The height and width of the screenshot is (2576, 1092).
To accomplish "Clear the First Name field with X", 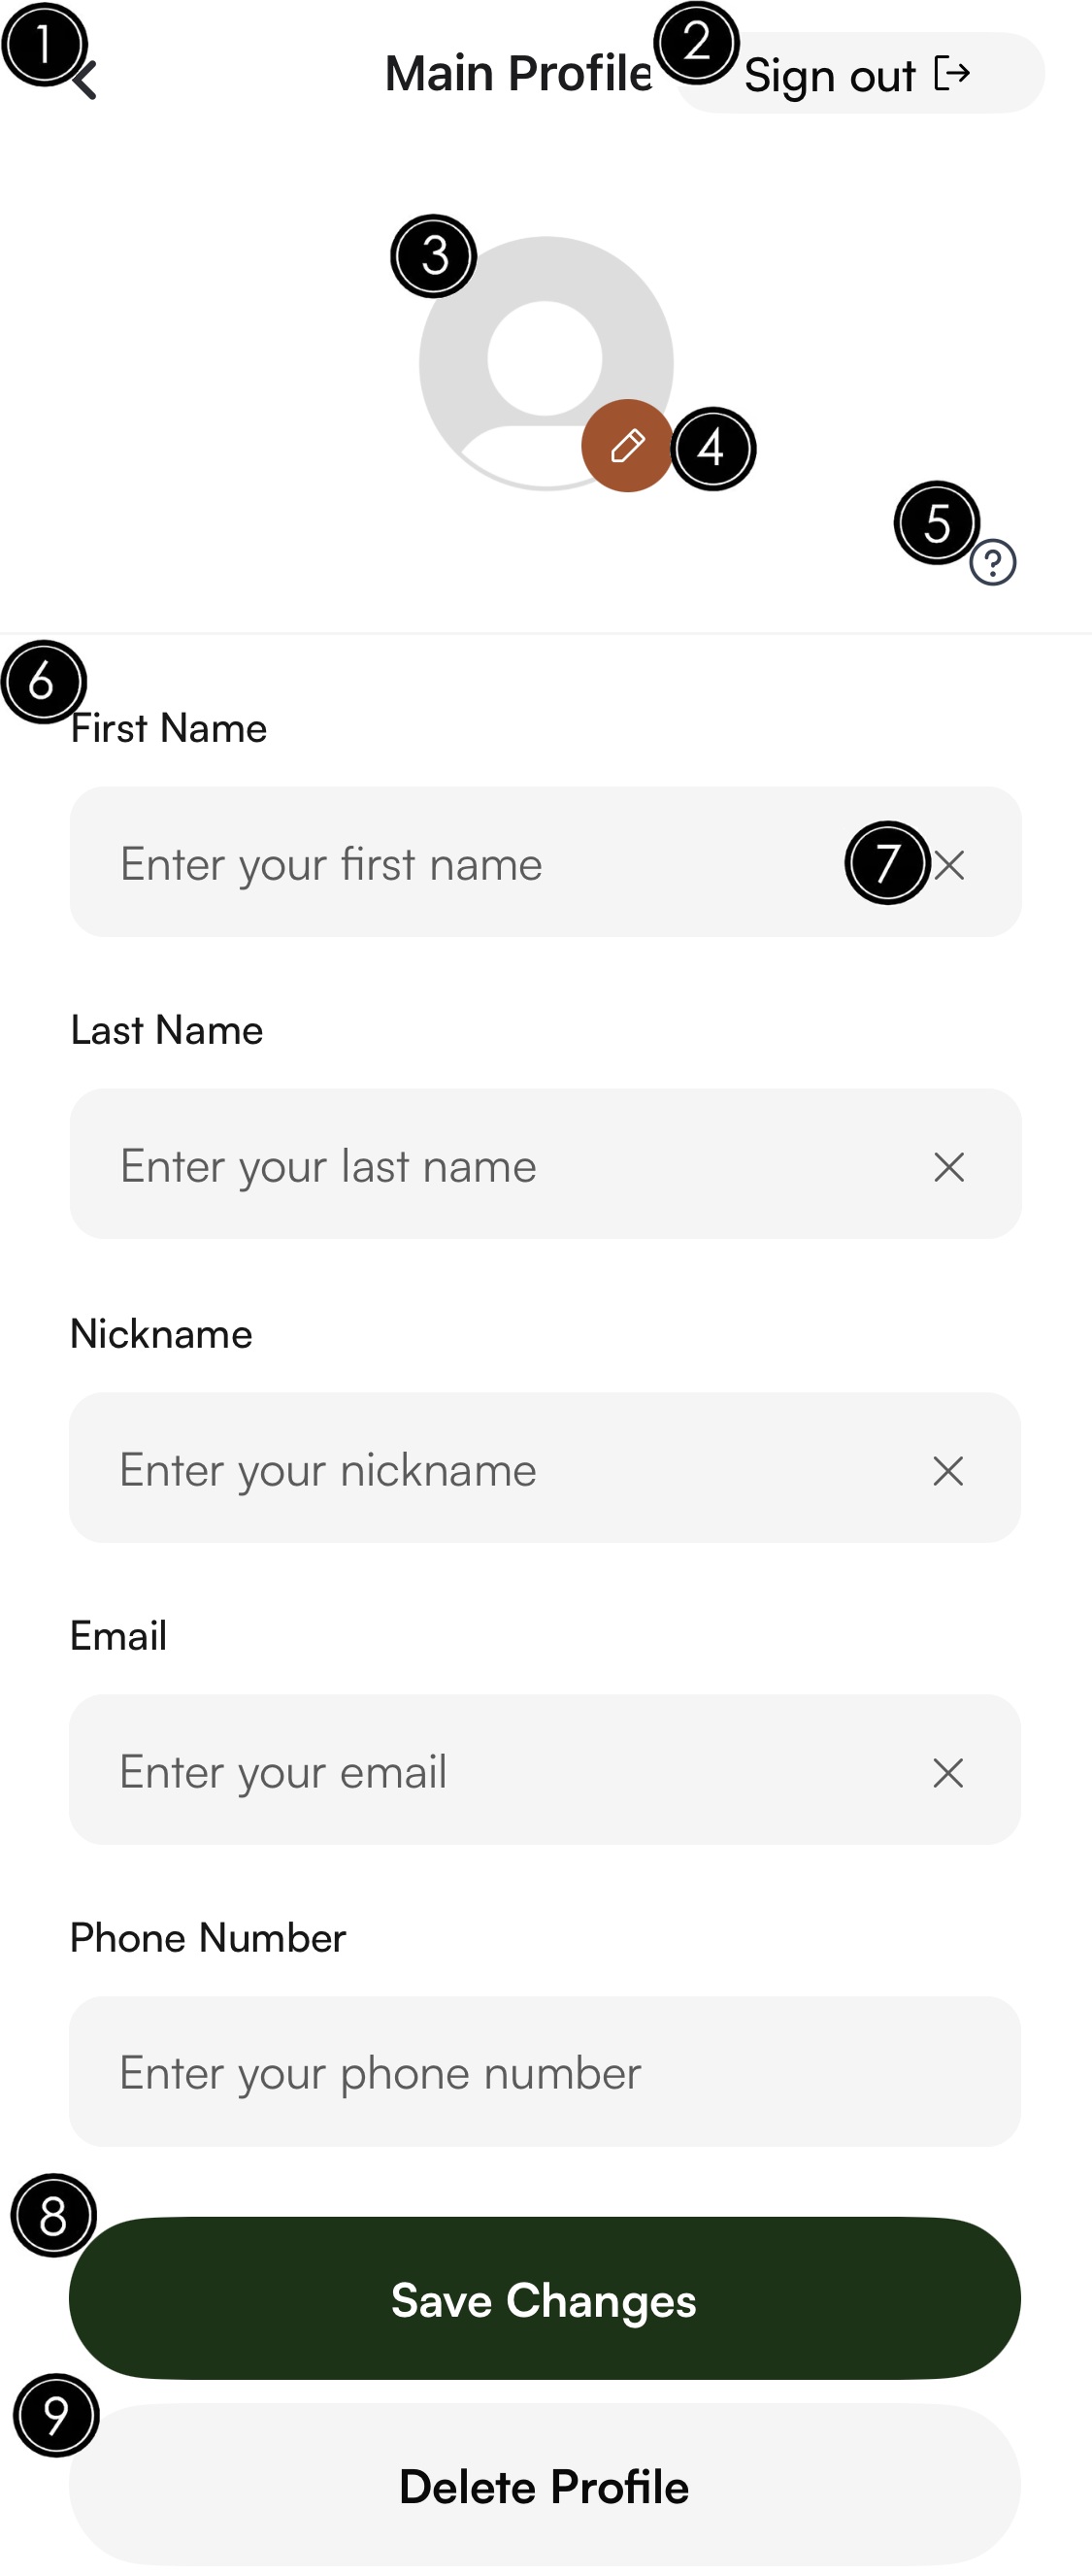I will point(949,865).
